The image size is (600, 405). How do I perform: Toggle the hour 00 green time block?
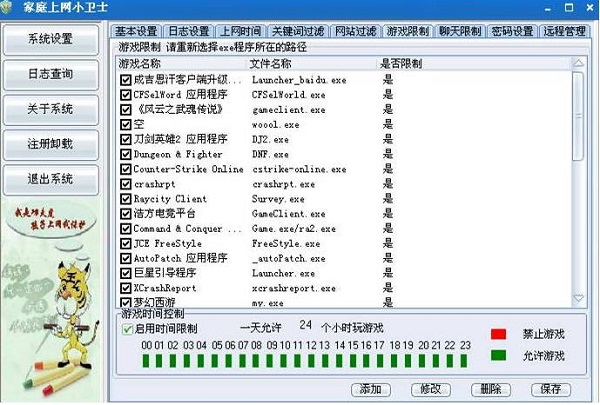click(146, 361)
